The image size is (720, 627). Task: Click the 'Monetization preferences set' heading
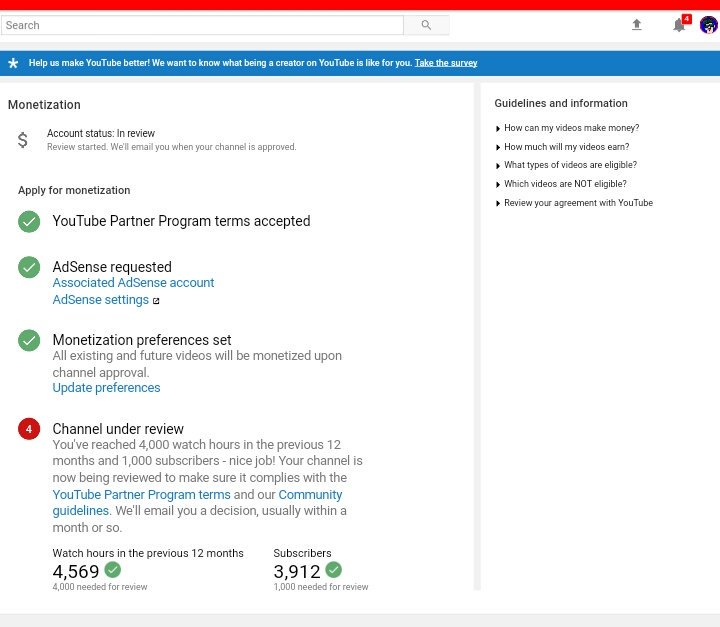coord(142,340)
